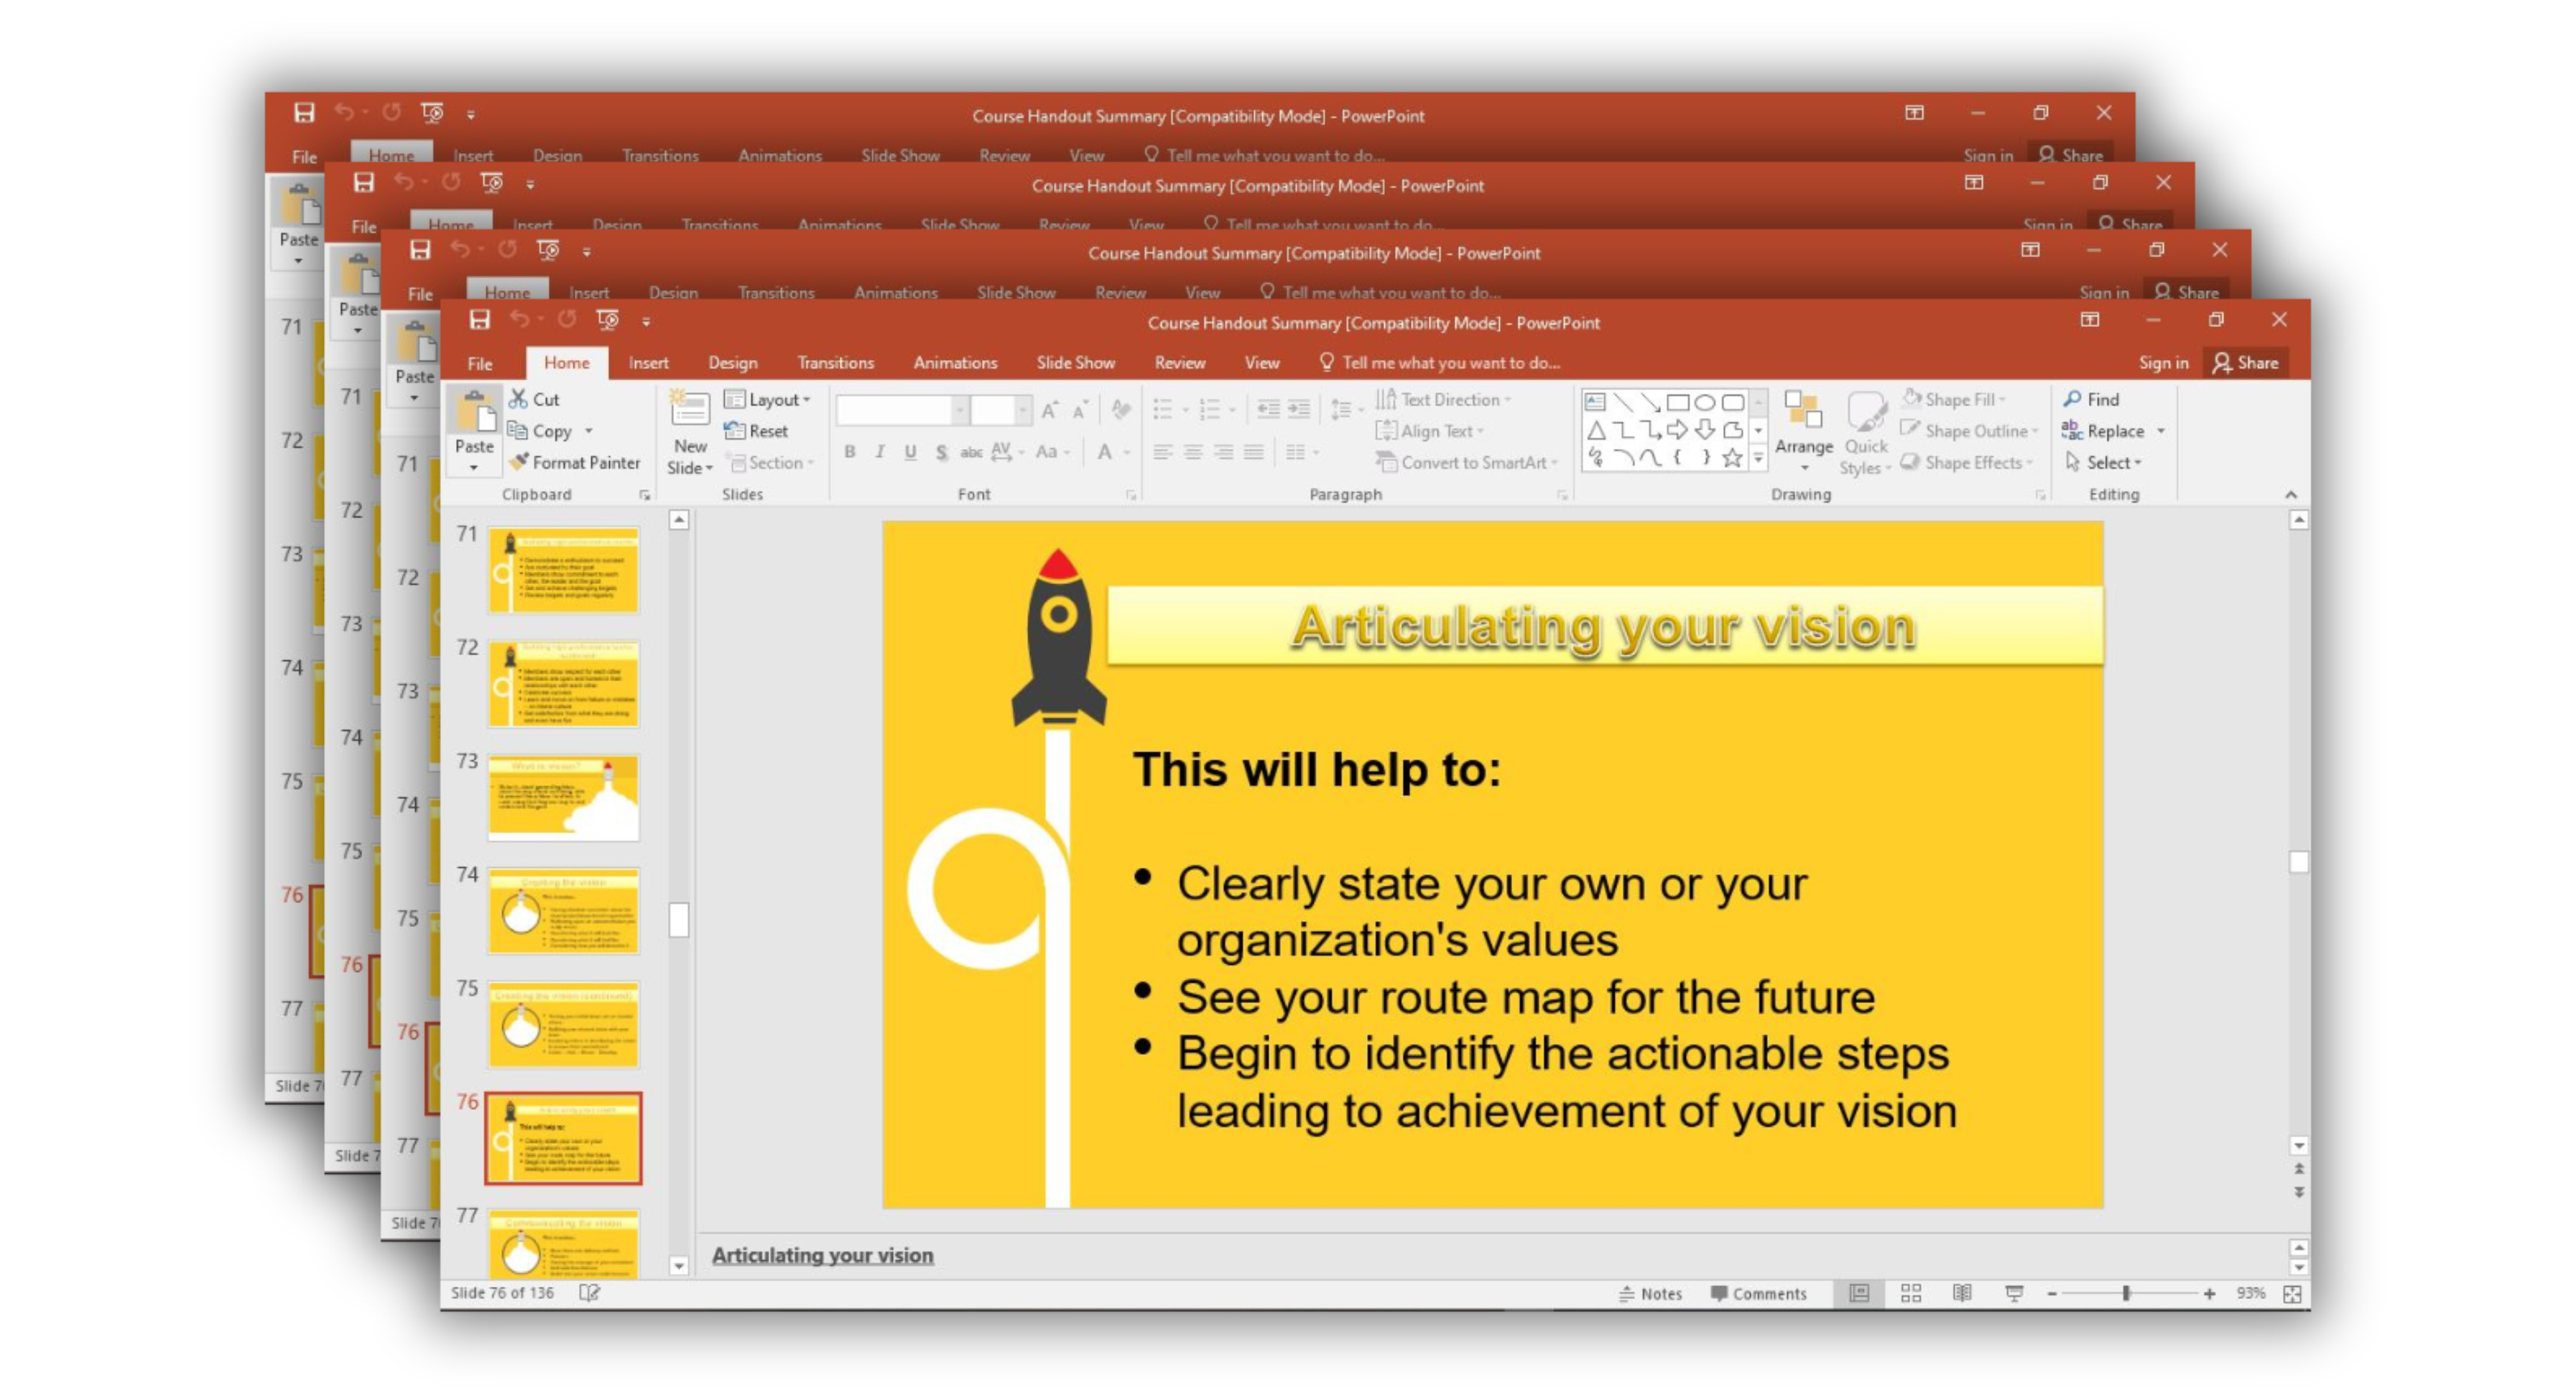Toggle the Comments pane button
Viewport: 2576px width, 1396px height.
pyautogui.click(x=1758, y=1293)
